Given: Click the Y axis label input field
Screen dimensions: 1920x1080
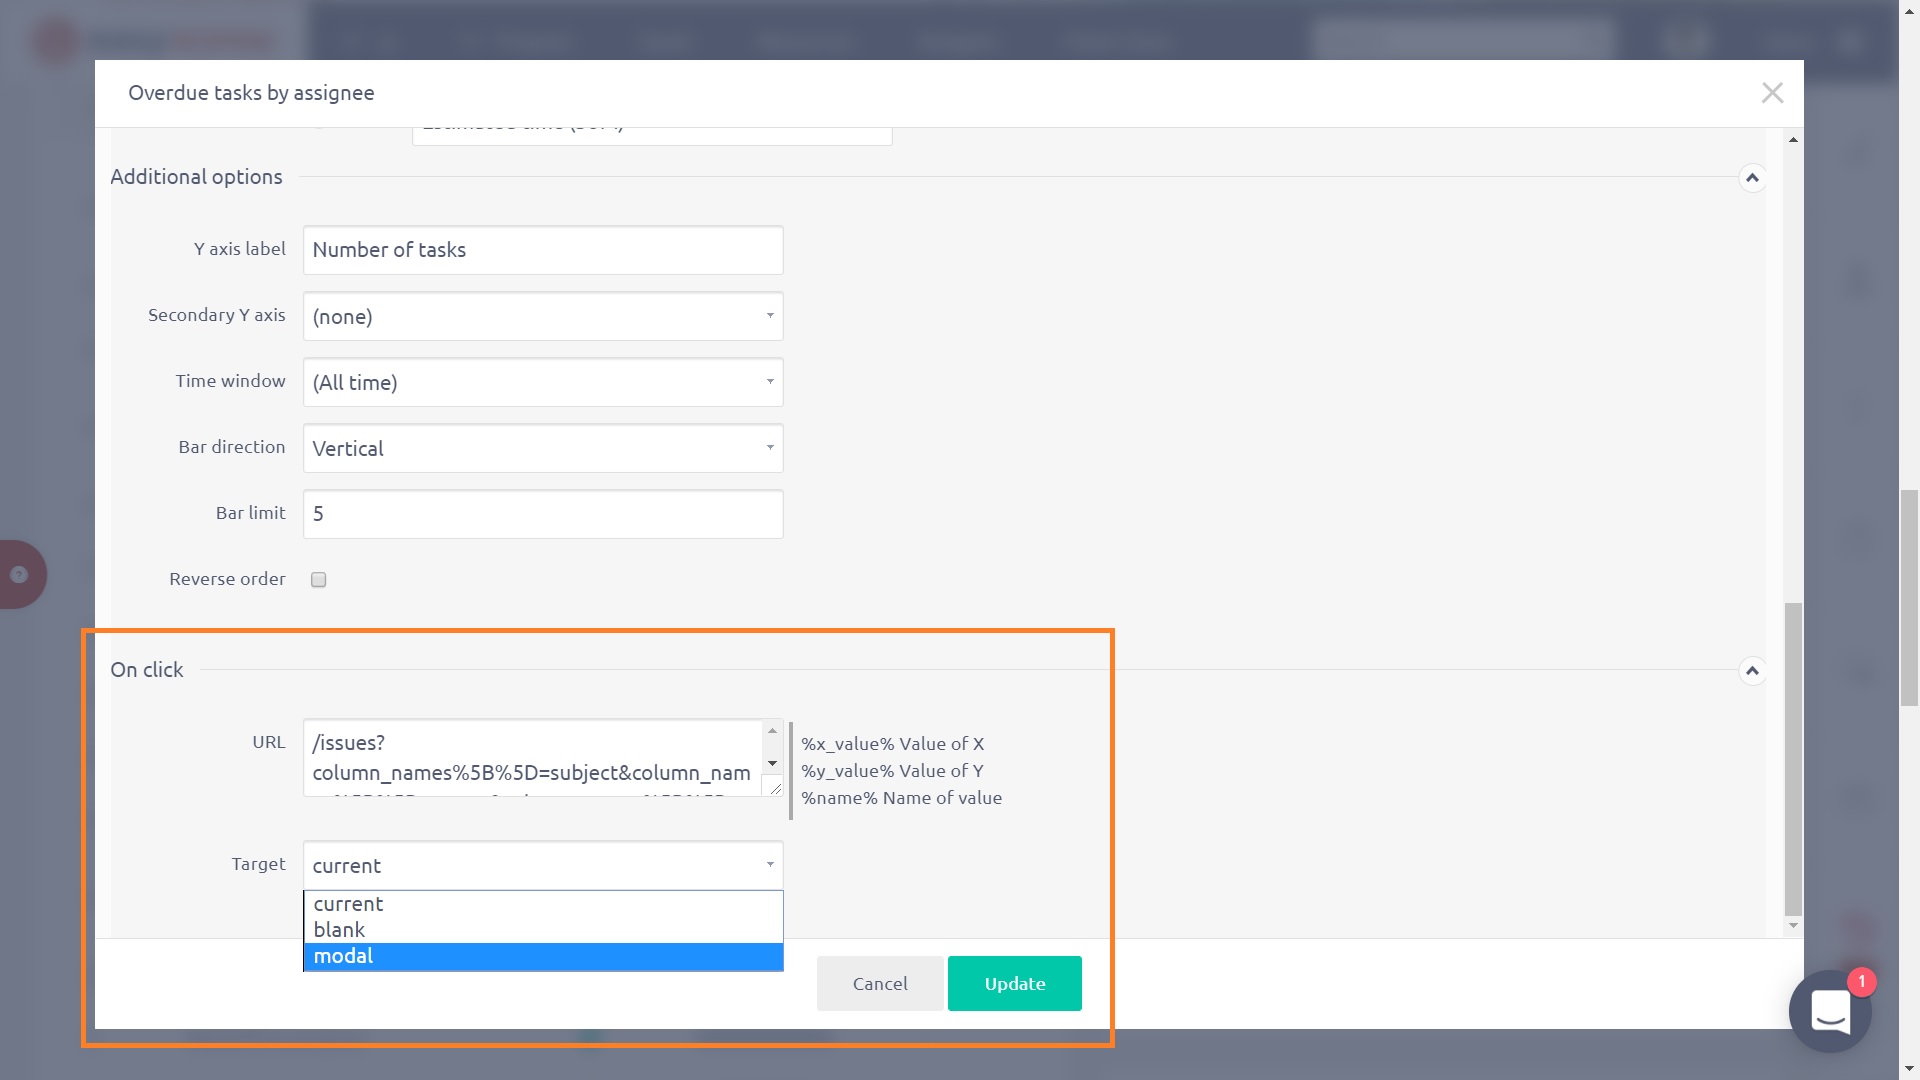Looking at the screenshot, I should click(x=543, y=250).
